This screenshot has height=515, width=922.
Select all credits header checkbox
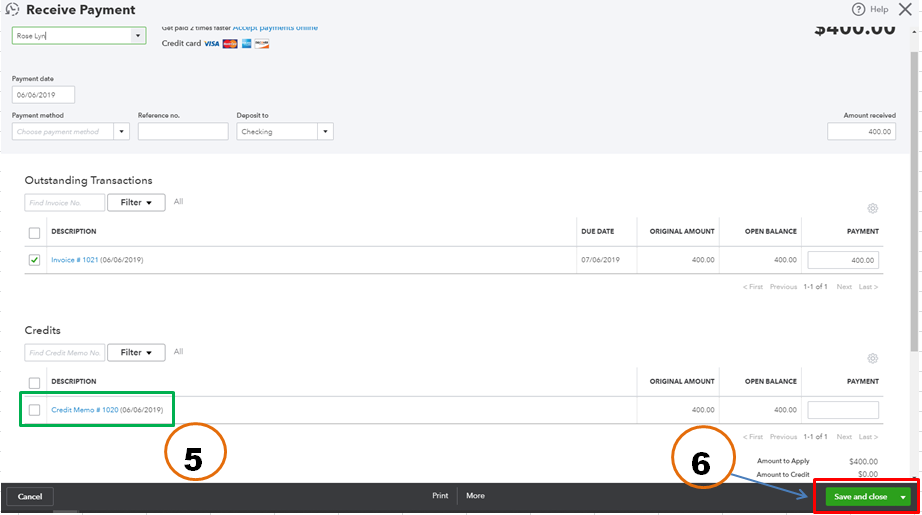35,383
